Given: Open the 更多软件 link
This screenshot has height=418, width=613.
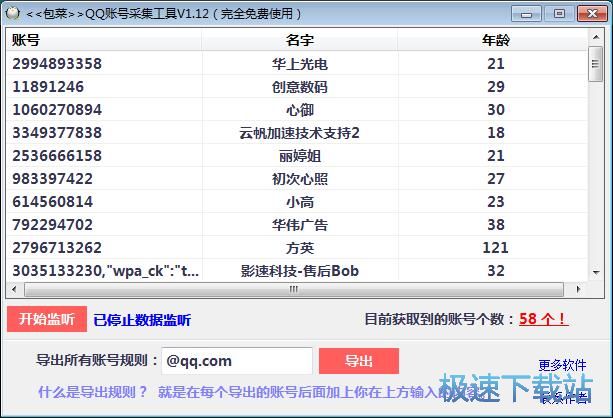Looking at the screenshot, I should coord(562,365).
